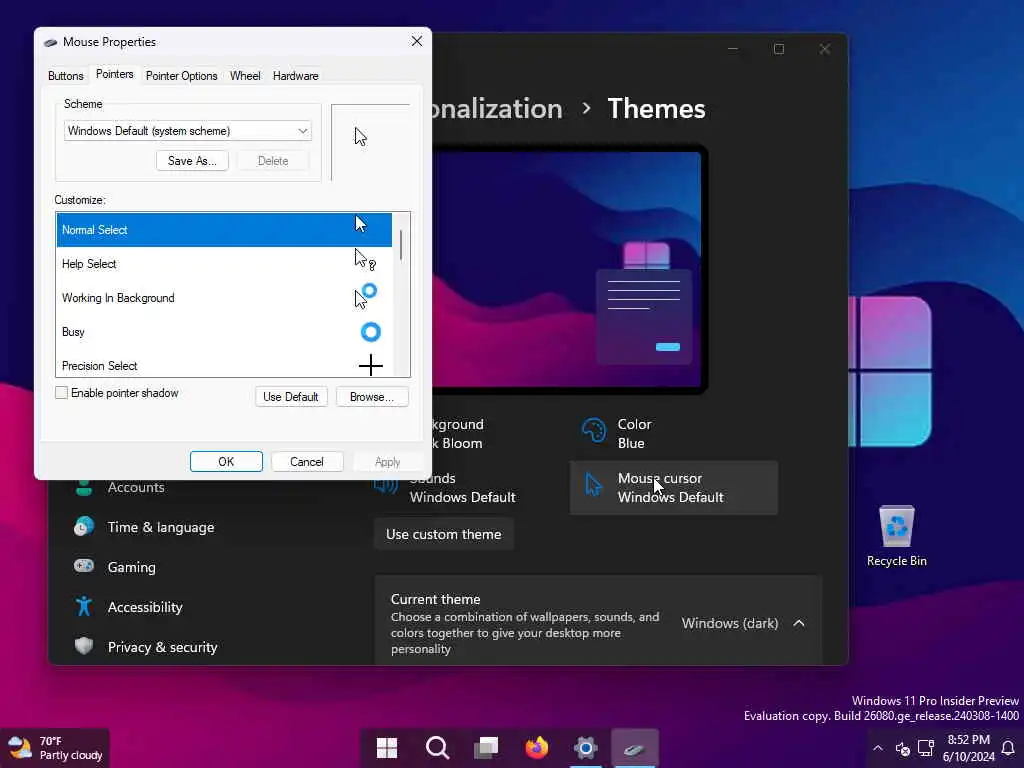1024x768 pixels.
Task: Open the pointer Scheme dropdown
Action: click(187, 131)
